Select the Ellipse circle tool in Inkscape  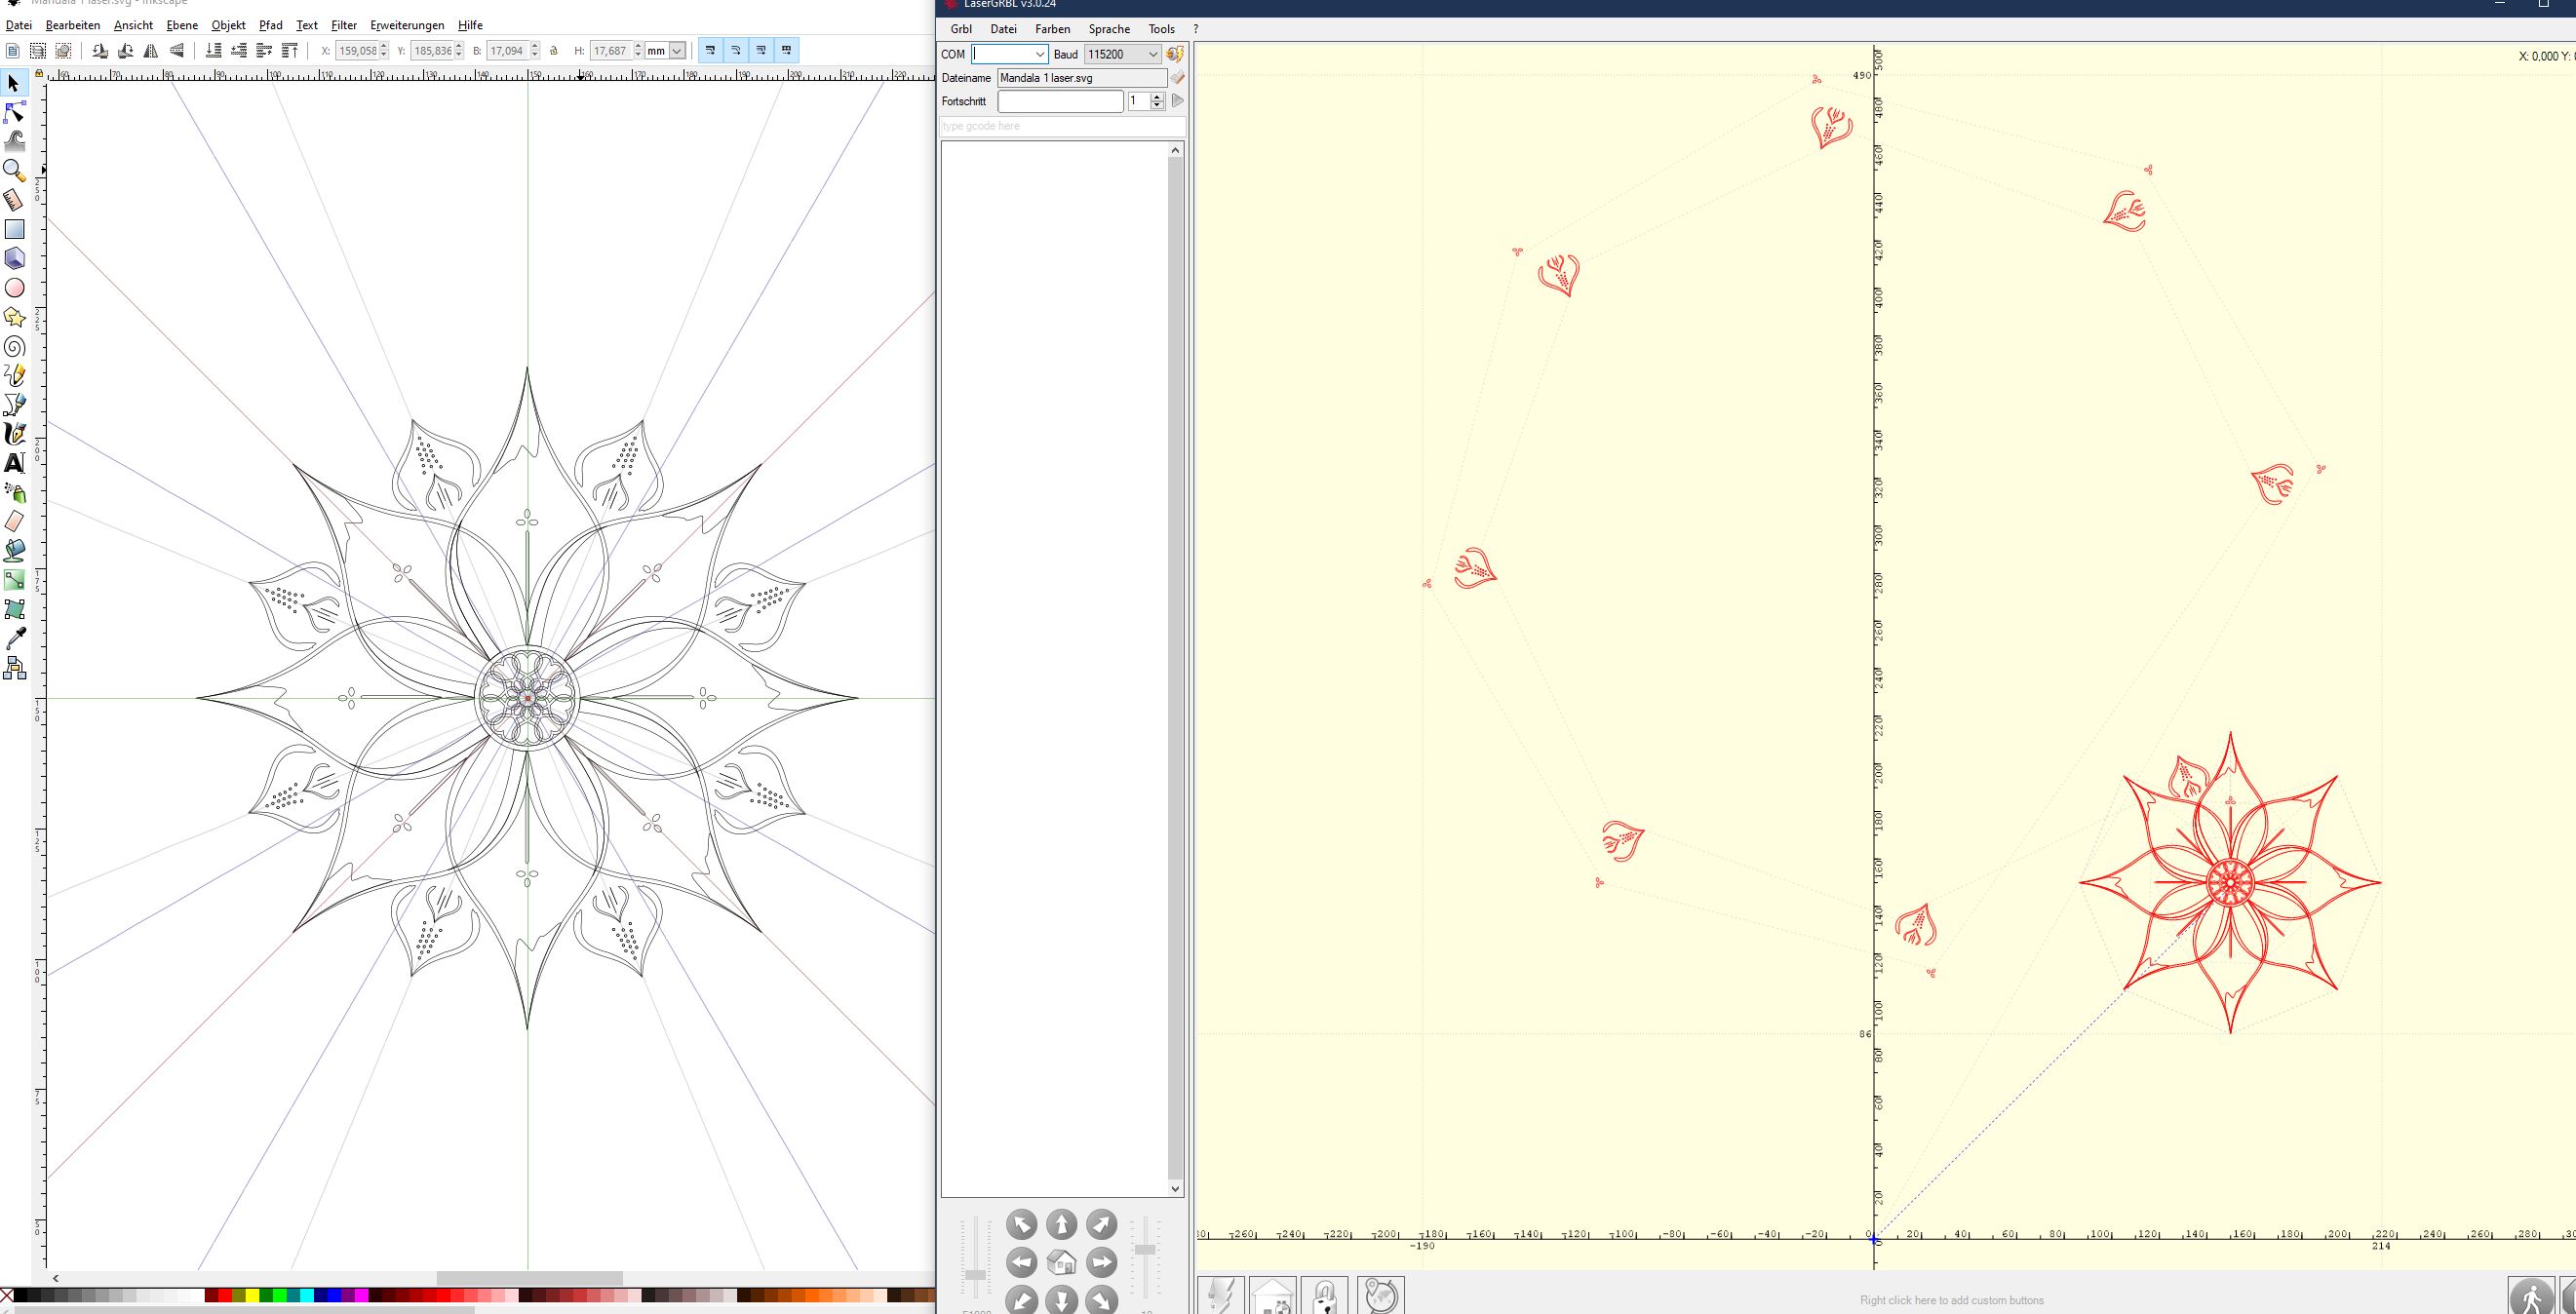click(14, 288)
